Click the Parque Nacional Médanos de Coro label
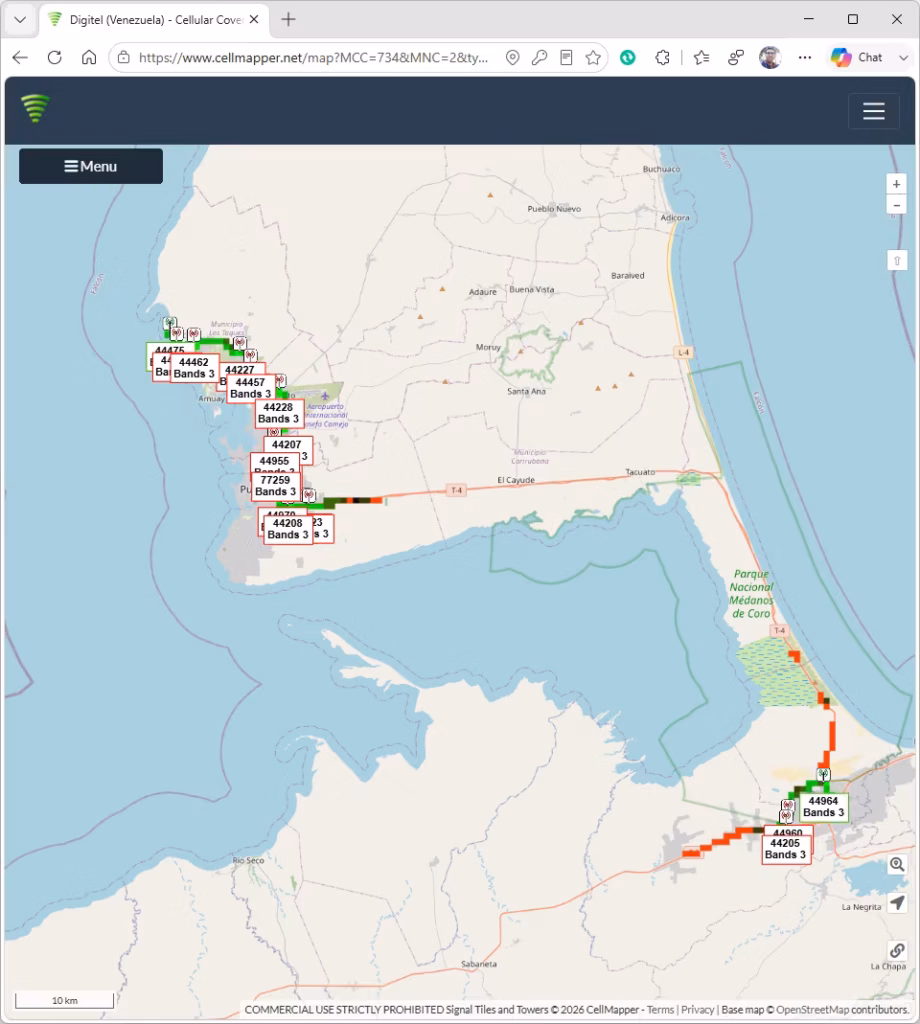Image resolution: width=920 pixels, height=1024 pixels. [752, 594]
